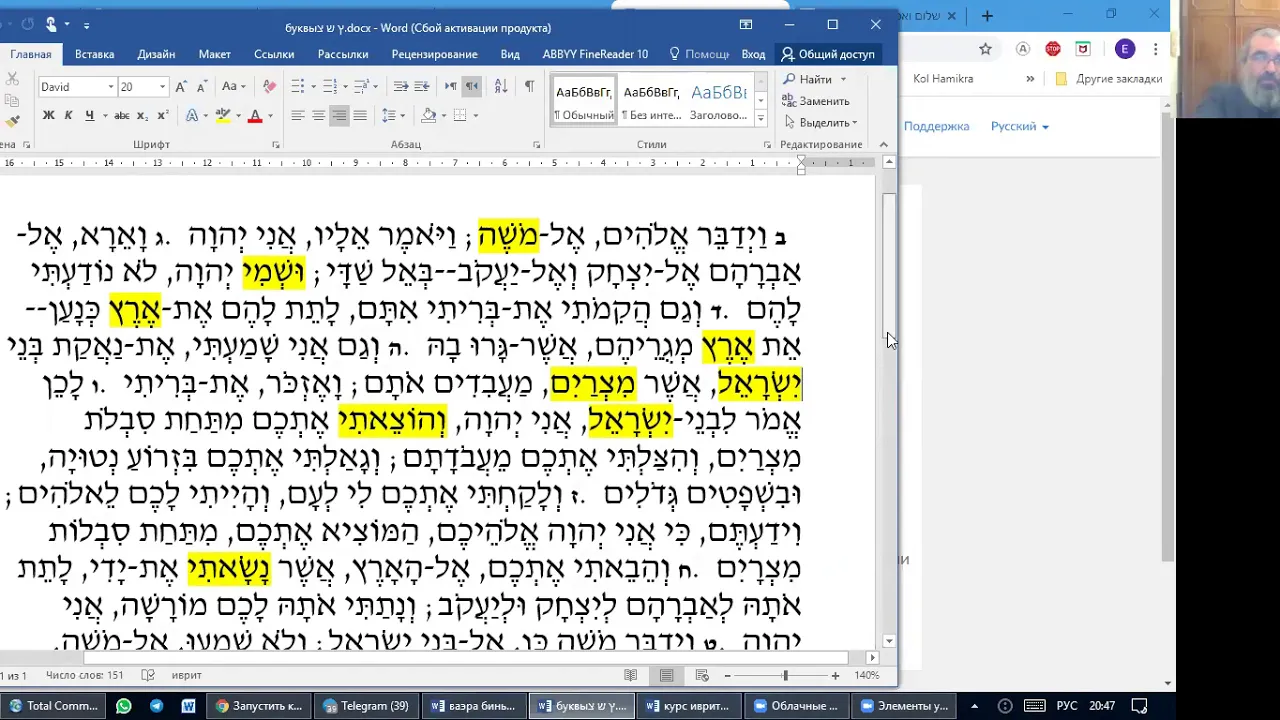Toggle bold Ж formatting
Image resolution: width=1280 pixels, height=720 pixels.
48,116
